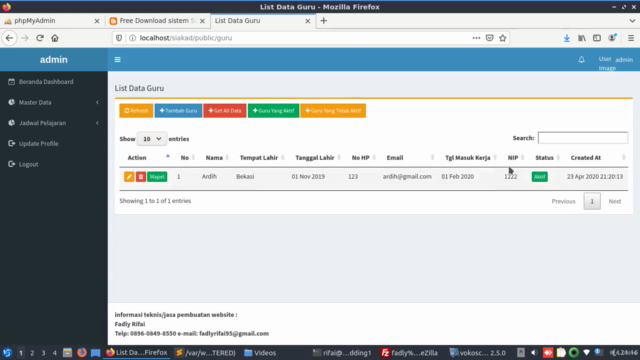The image size is (640, 360).
Task: Go to Previous page of table
Action: point(563,201)
